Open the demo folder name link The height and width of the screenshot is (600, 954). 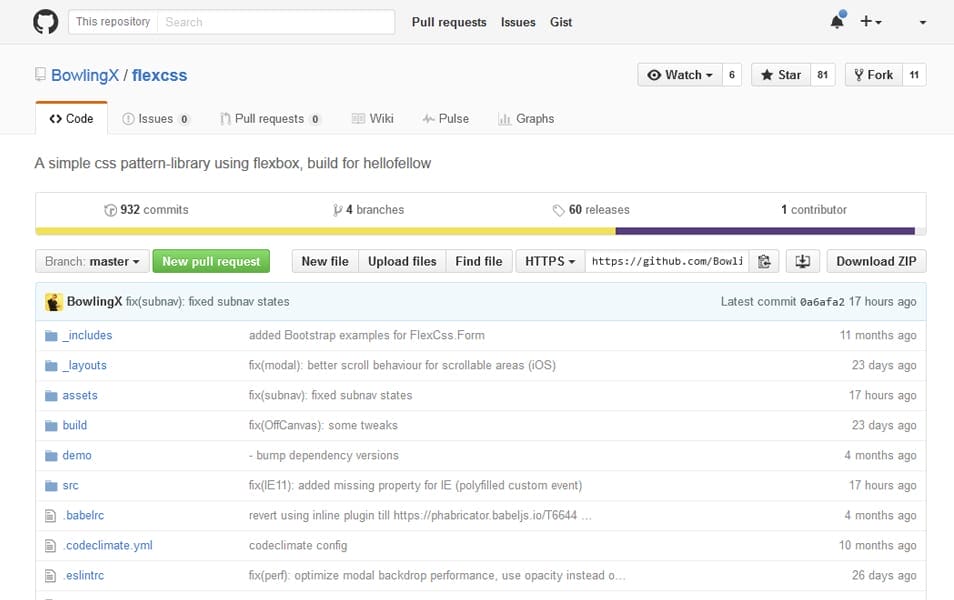click(x=77, y=455)
